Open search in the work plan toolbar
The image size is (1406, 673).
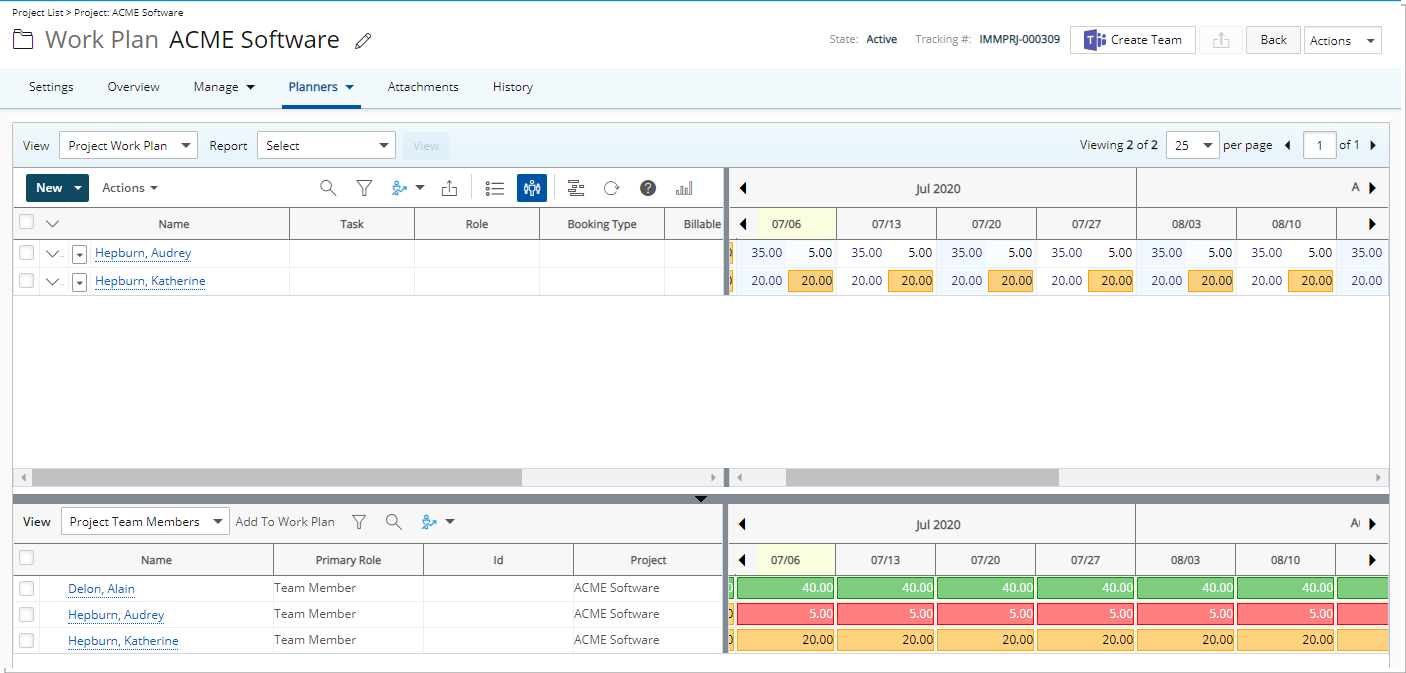click(328, 188)
